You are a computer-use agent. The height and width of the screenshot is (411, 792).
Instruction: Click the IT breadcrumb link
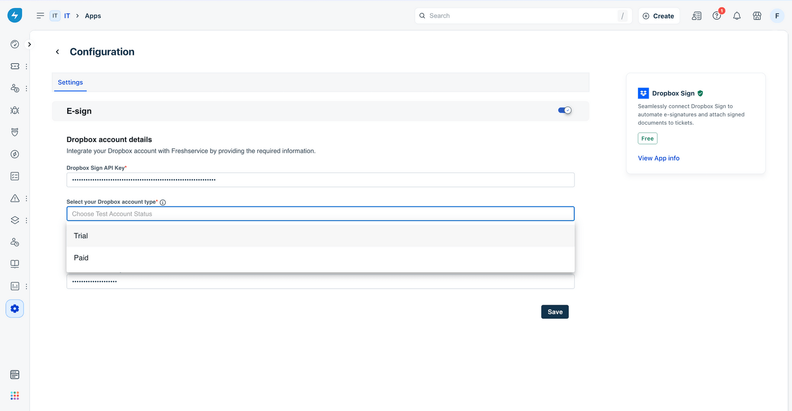click(67, 16)
